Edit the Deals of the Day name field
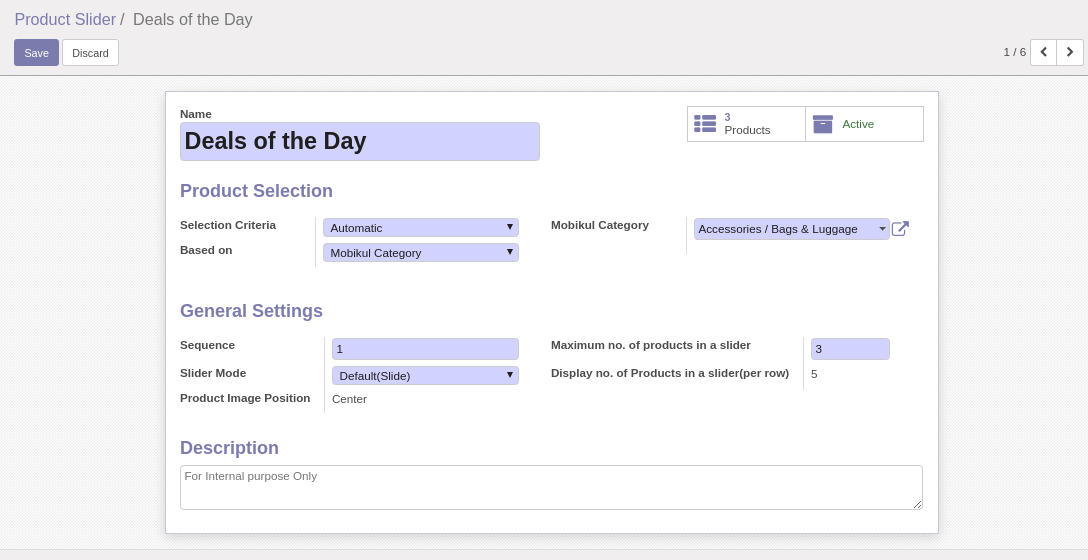Image resolution: width=1088 pixels, height=560 pixels. pyautogui.click(x=359, y=142)
